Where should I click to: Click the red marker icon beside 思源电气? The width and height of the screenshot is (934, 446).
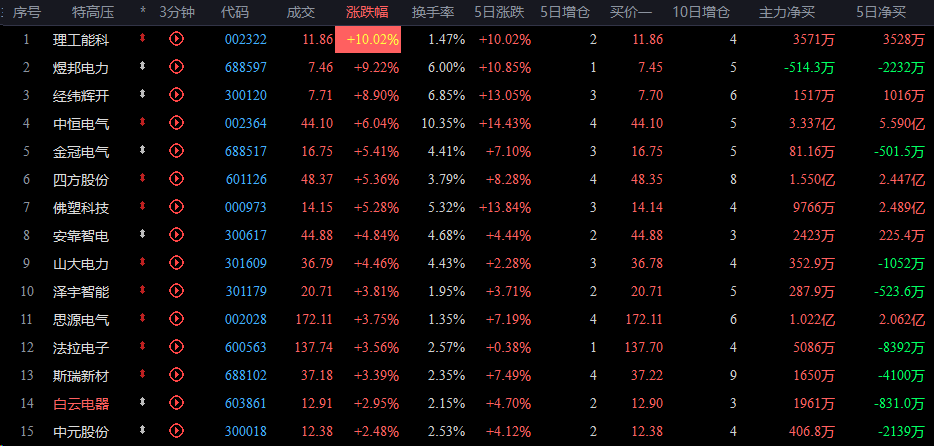pos(142,318)
